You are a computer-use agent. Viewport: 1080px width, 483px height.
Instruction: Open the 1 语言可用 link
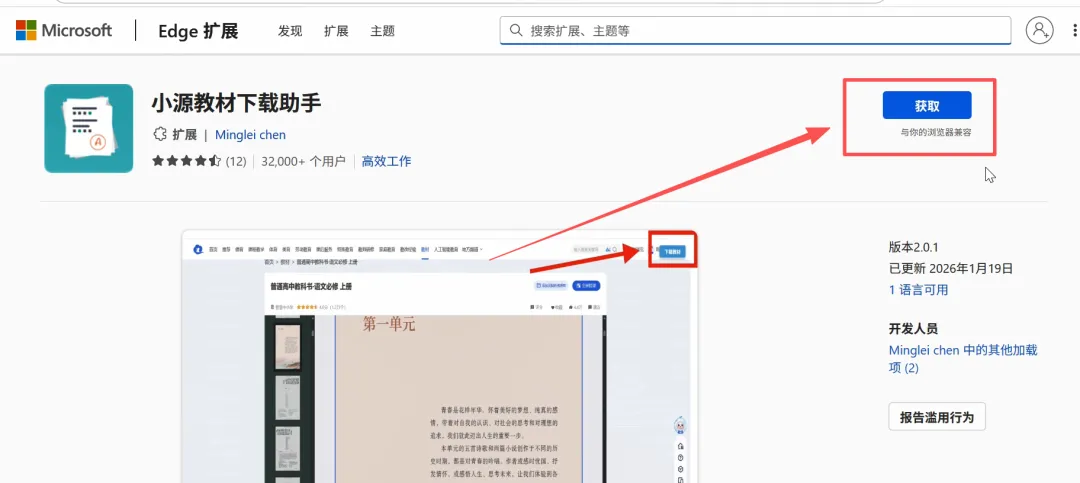(918, 290)
